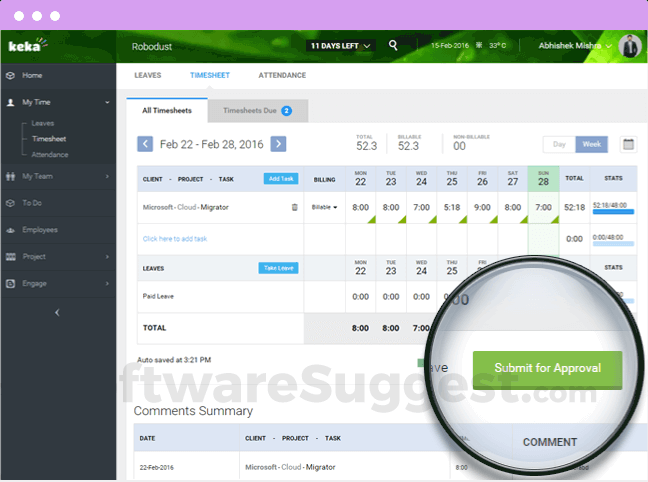The image size is (648, 482).
Task: Expand the Project sidebar menu
Action: tap(58, 256)
